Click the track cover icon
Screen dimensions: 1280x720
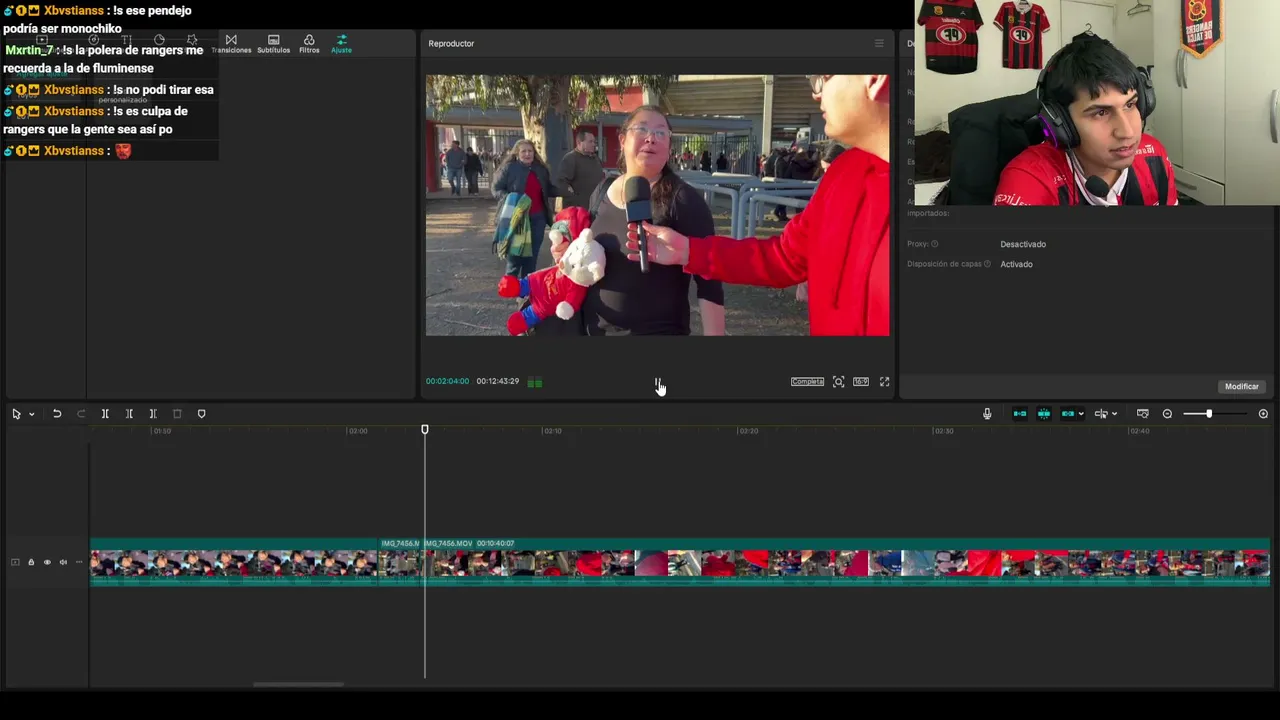tap(15, 562)
